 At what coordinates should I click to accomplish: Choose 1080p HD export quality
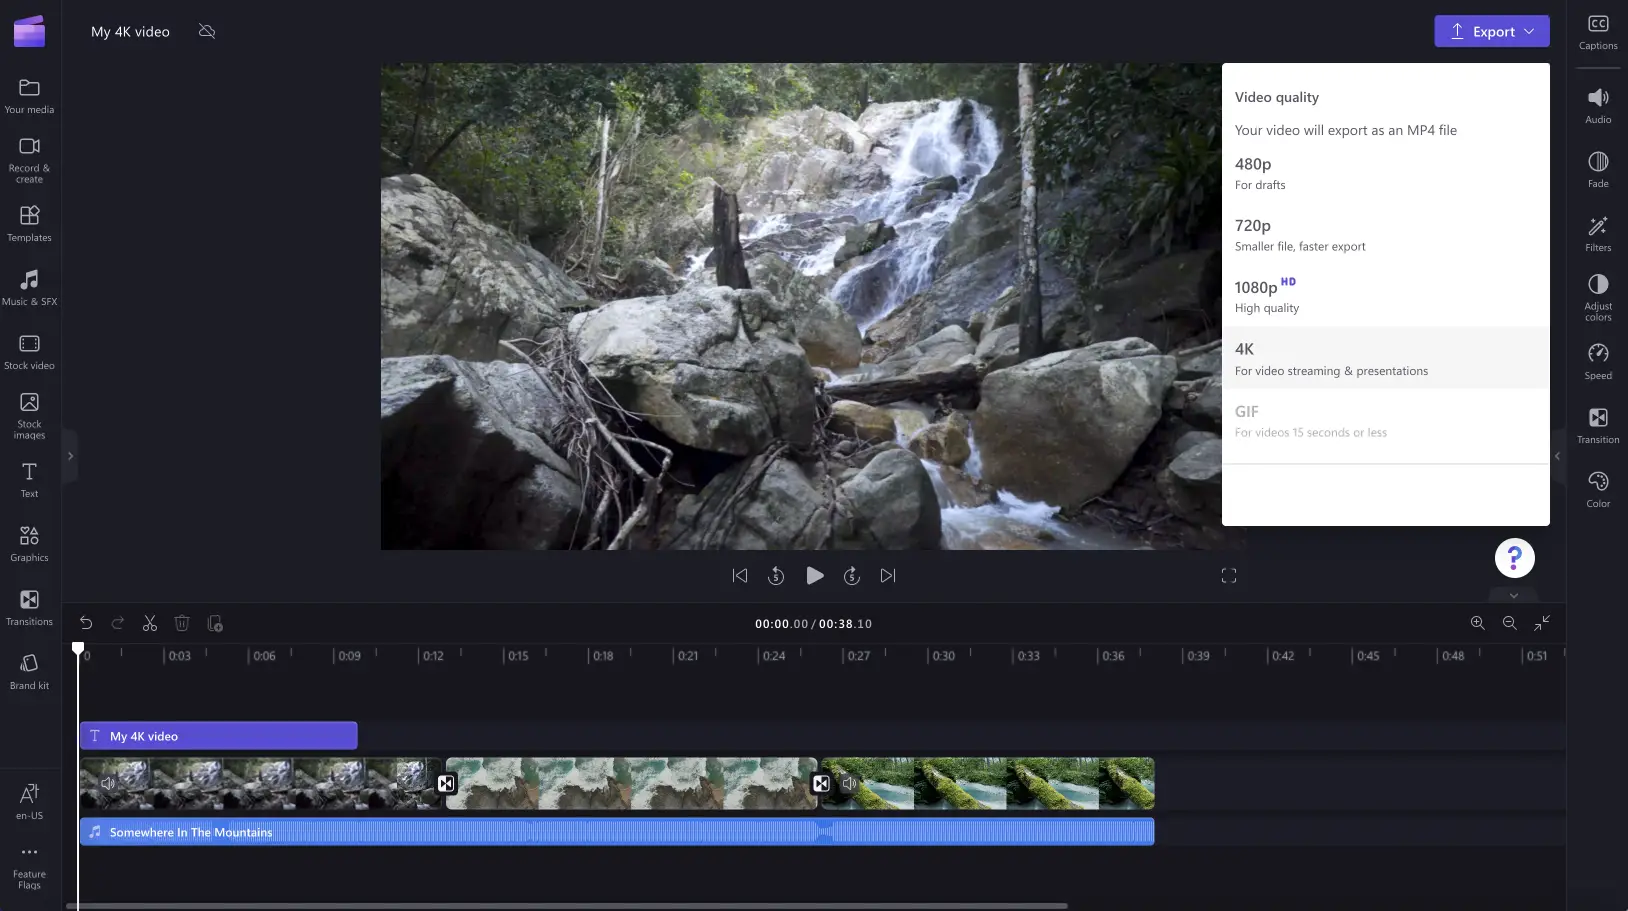click(x=1385, y=296)
